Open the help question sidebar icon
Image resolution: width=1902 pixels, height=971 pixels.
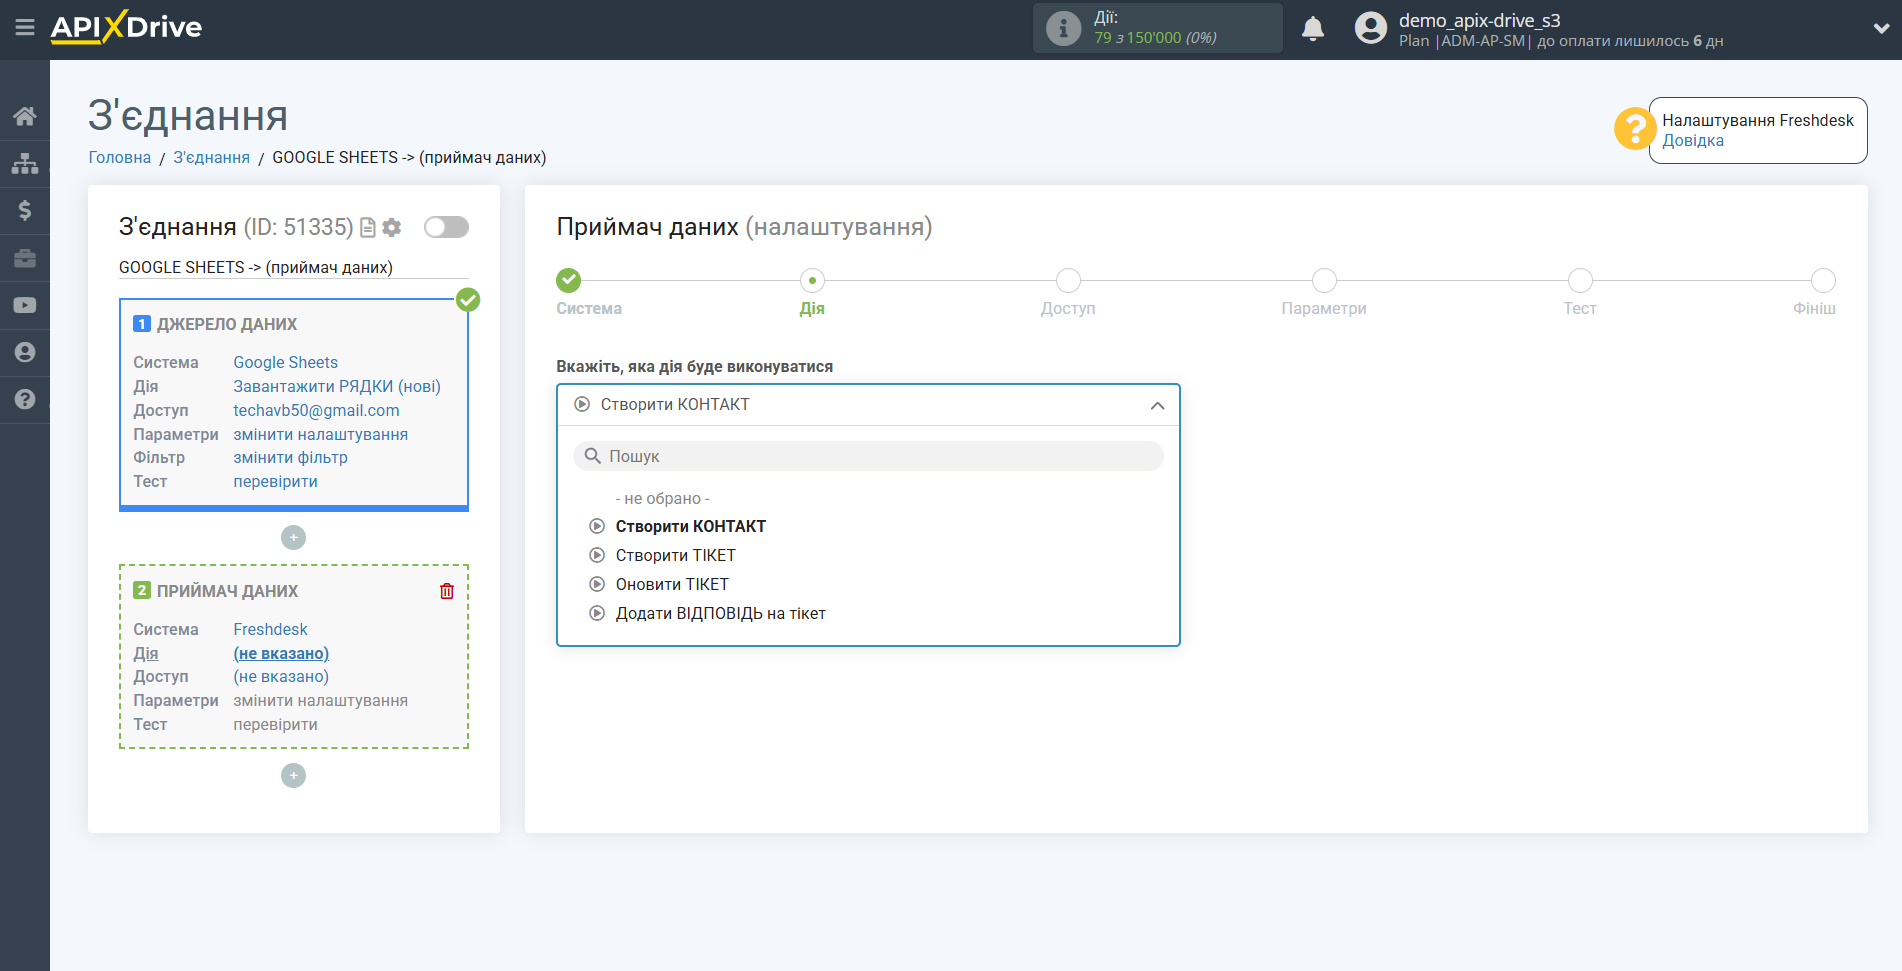click(25, 399)
